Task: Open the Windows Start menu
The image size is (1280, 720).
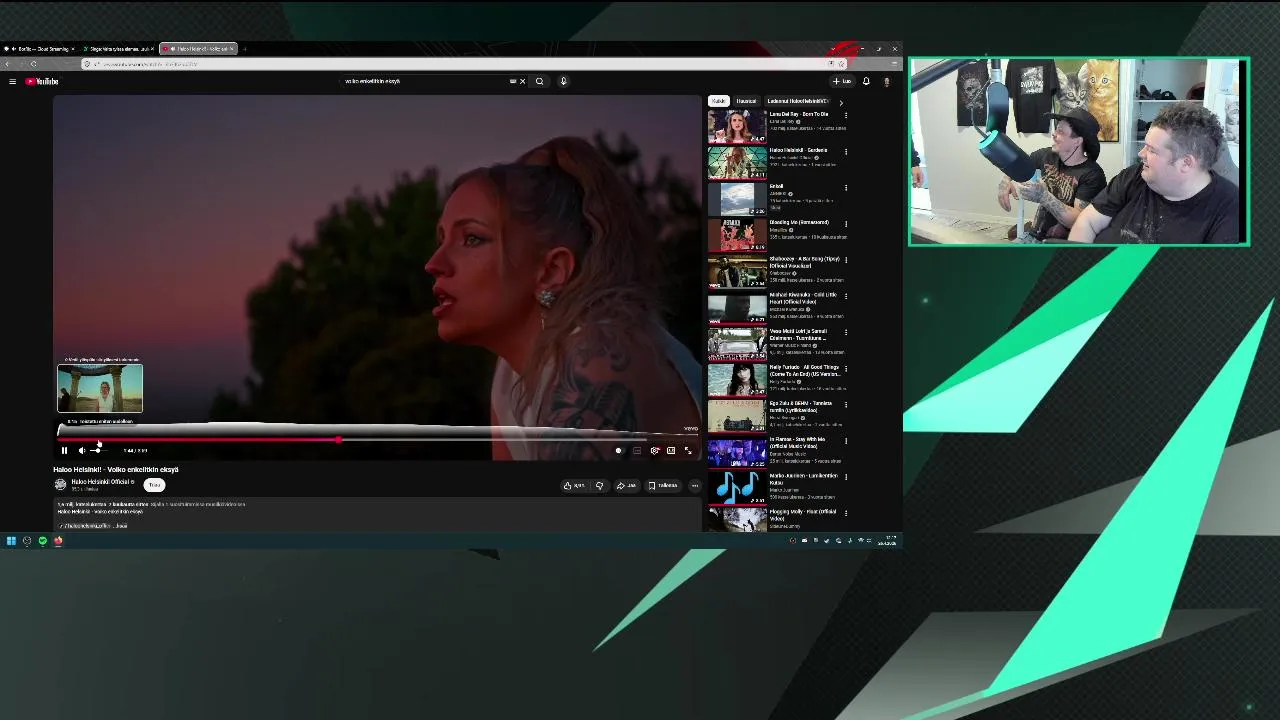Action: click(x=11, y=541)
